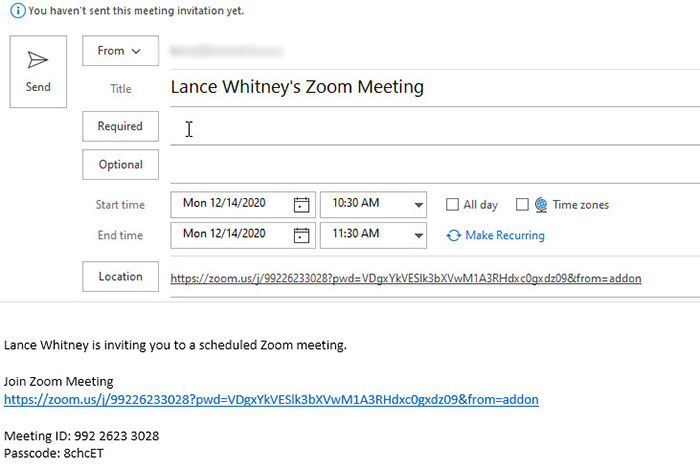Viewport: 700px width, 468px height.
Task: Open the end date calendar picker
Action: click(301, 236)
